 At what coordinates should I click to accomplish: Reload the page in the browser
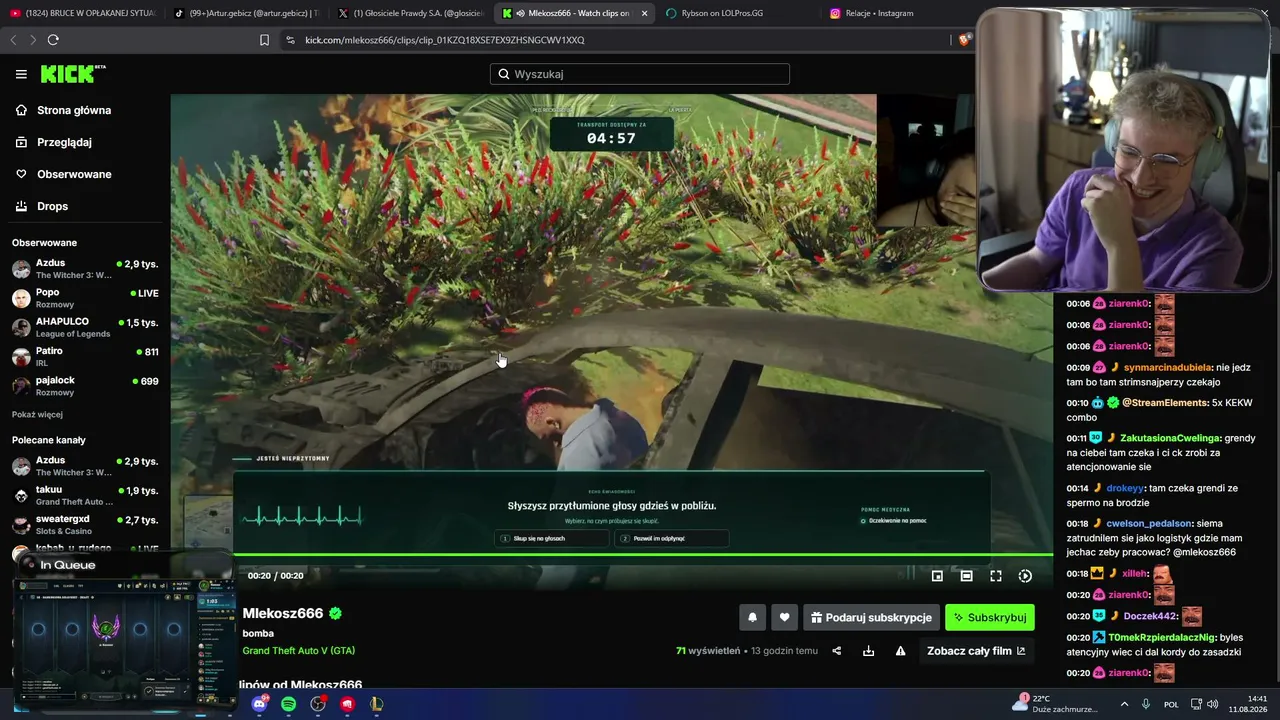[53, 40]
